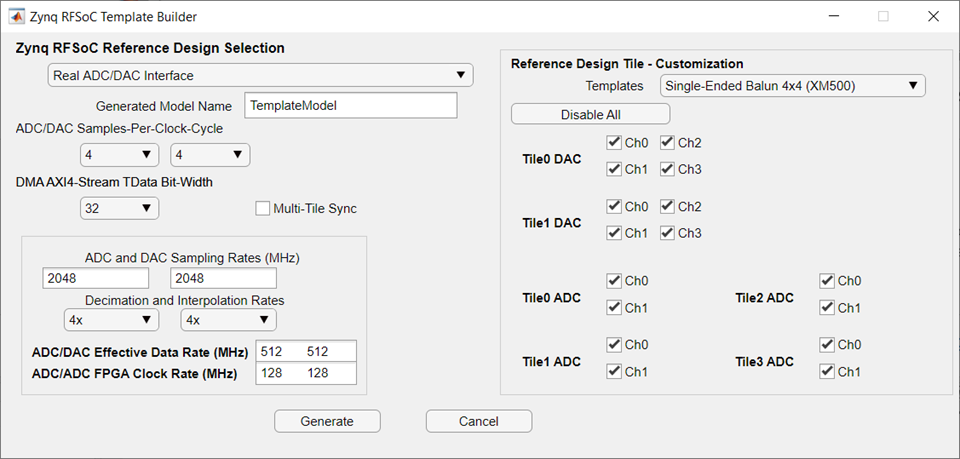
Task: Toggle Ch1 checkbox for Tile2 ADC
Action: coord(827,308)
